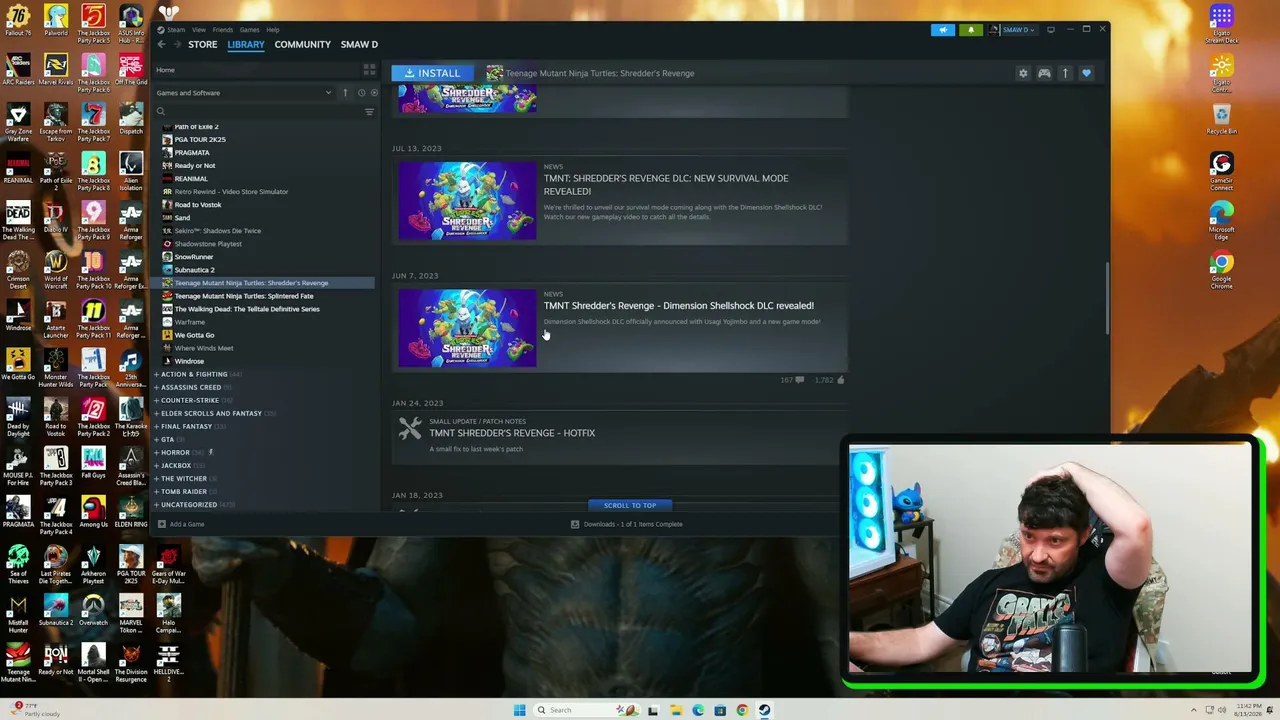Switch library to collections grid view

(x=369, y=70)
